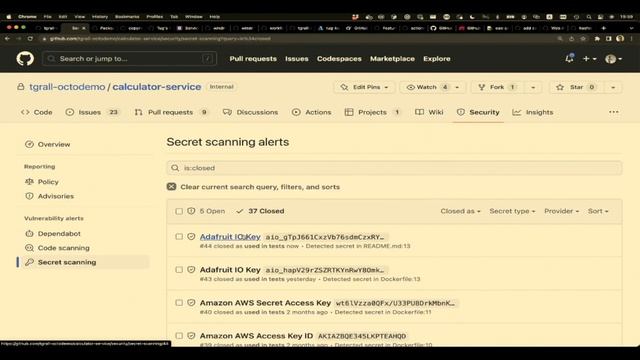Switch to the Insights tab
640x360 pixels.
point(533,112)
